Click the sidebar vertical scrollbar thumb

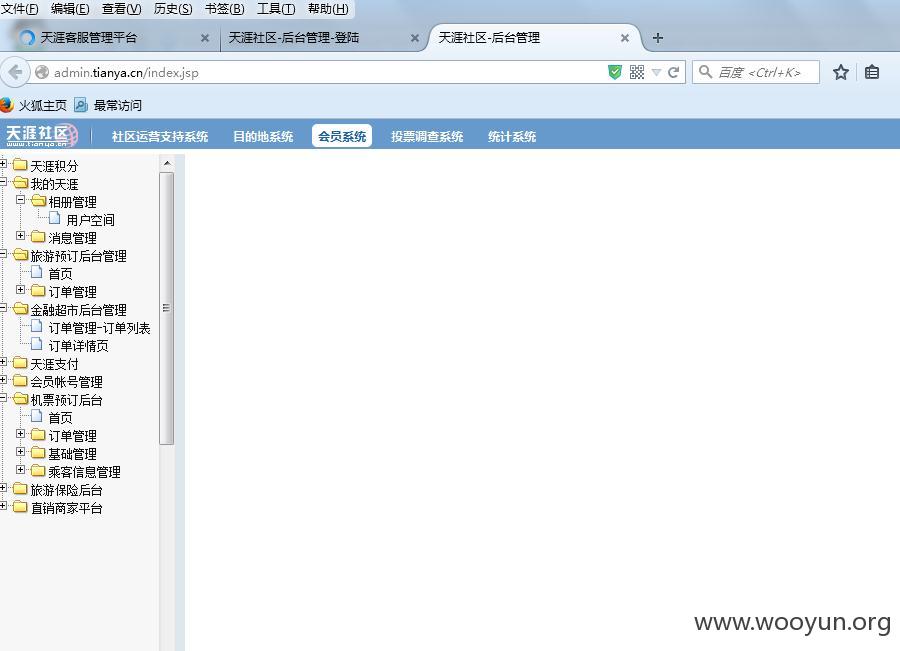coord(166,308)
